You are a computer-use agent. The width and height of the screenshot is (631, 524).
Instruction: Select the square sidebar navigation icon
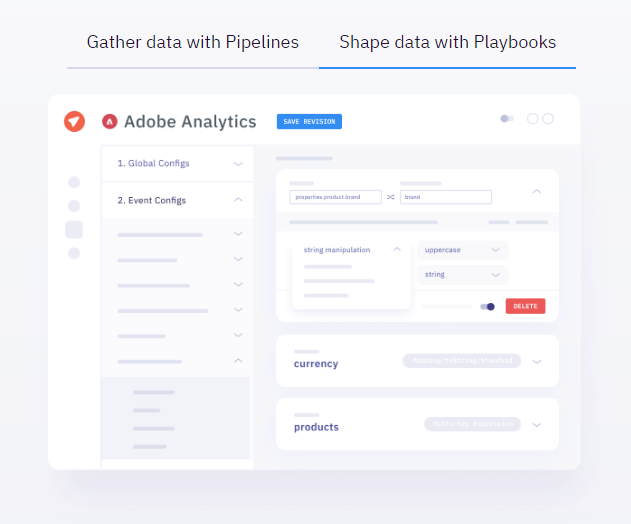[x=74, y=229]
